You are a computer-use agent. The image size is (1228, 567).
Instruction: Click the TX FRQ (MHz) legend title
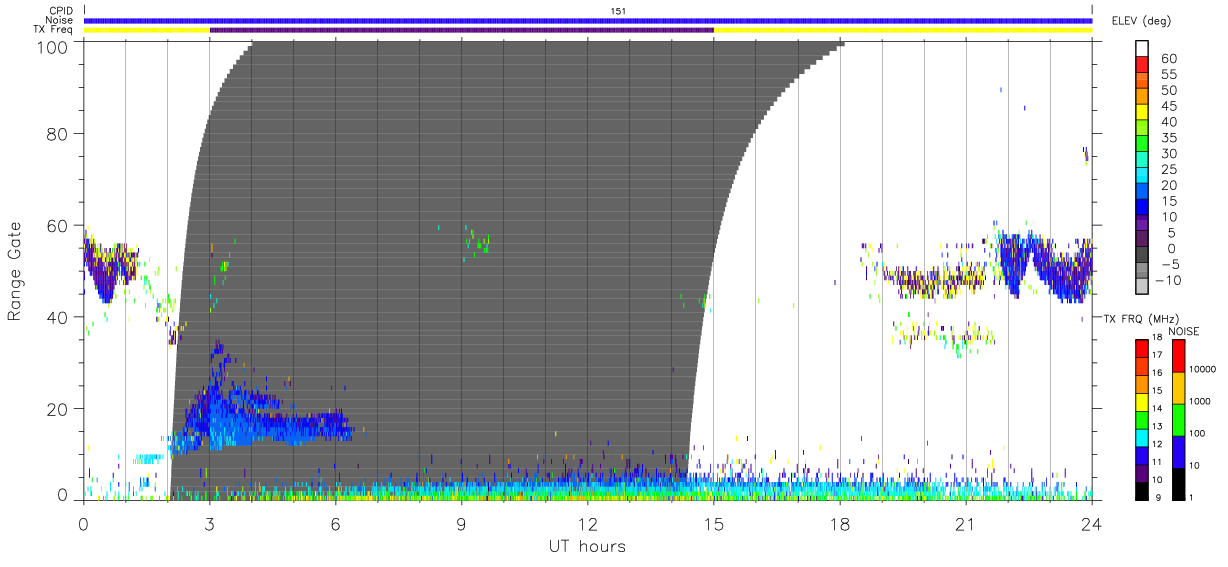click(x=1141, y=318)
